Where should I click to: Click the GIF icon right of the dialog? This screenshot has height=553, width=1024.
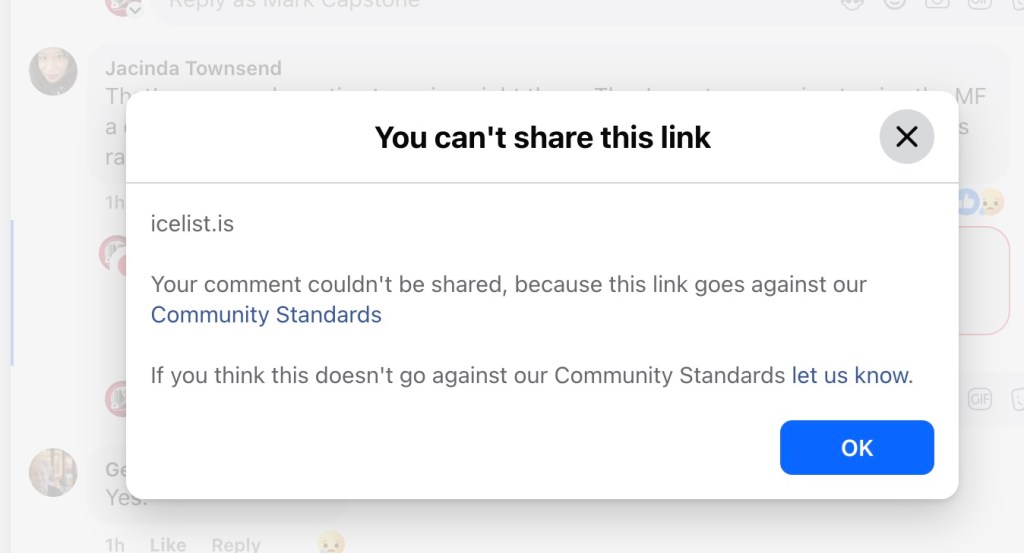click(979, 400)
